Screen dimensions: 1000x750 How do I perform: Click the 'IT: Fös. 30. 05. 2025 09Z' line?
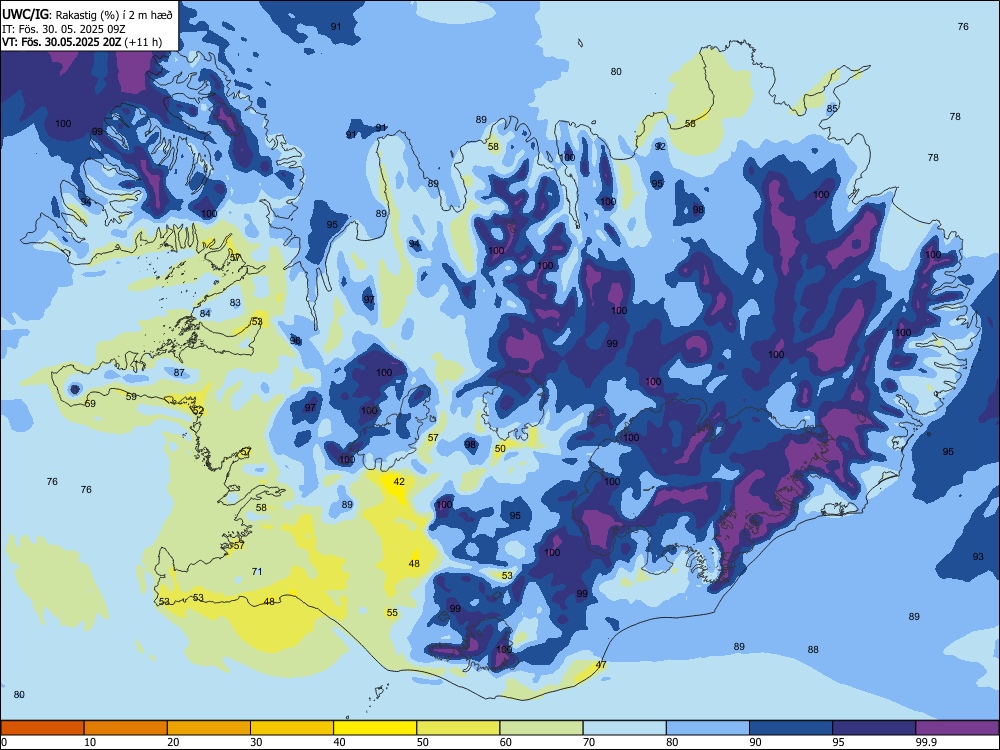pos(63,29)
